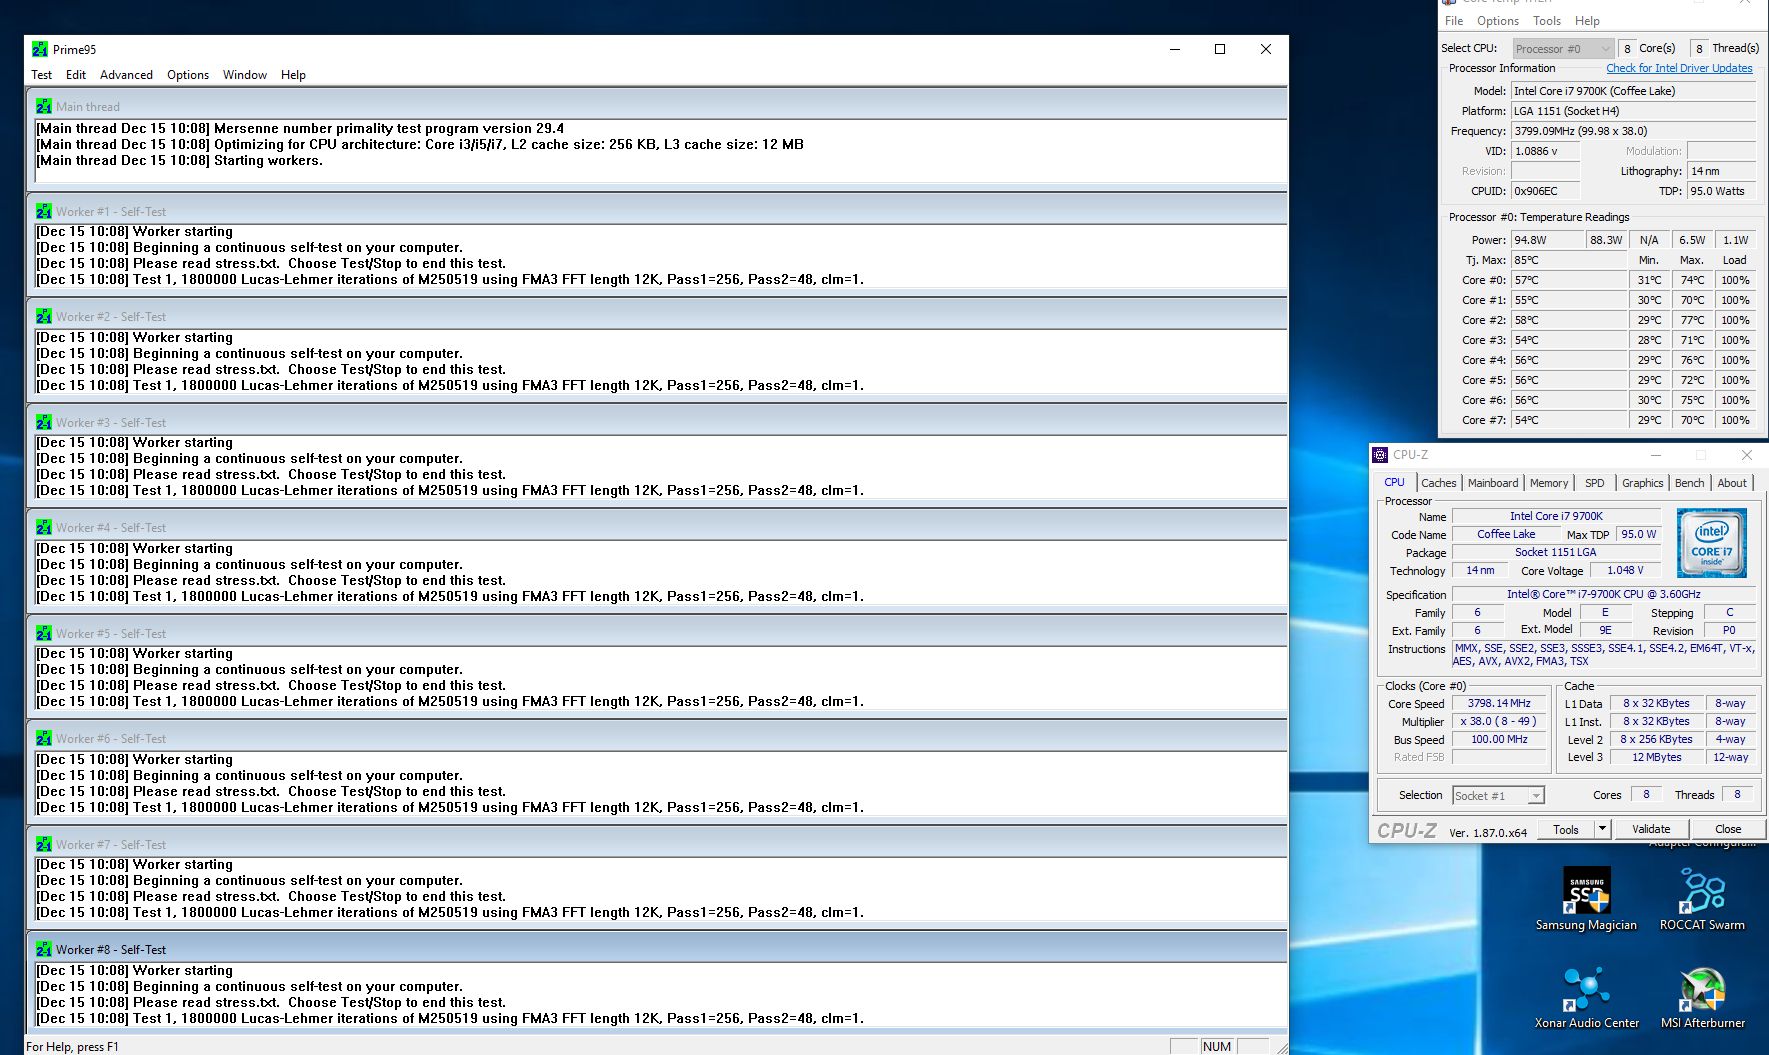Click the Core #0 temperature reading 57°C
This screenshot has height=1055, width=1769.
(1569, 280)
